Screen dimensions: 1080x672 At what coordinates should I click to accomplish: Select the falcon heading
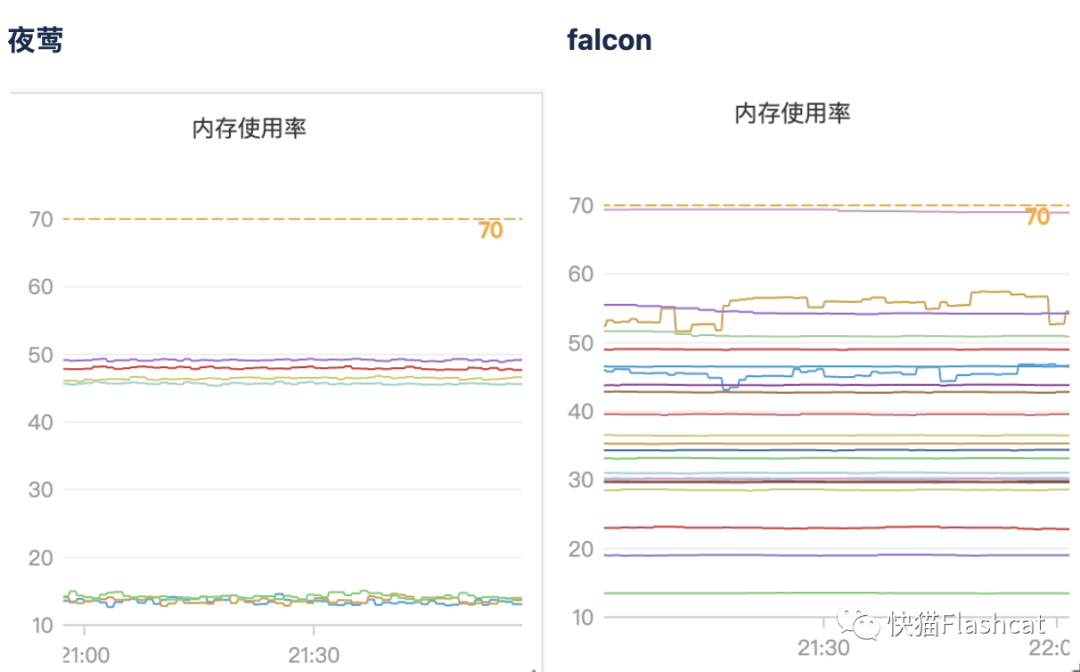point(609,40)
